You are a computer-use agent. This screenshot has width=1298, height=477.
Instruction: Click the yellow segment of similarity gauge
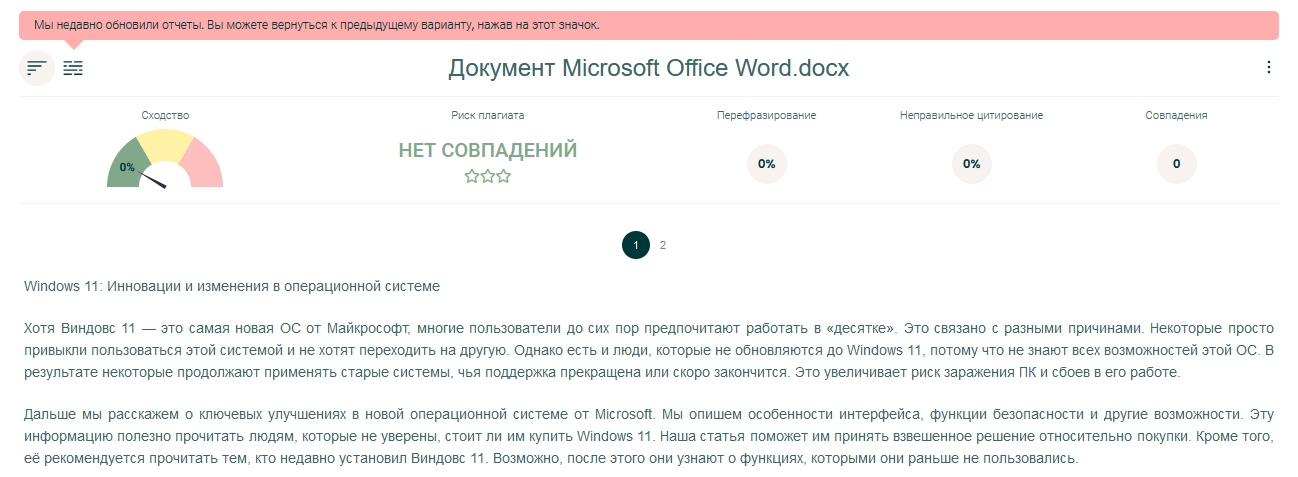(165, 146)
